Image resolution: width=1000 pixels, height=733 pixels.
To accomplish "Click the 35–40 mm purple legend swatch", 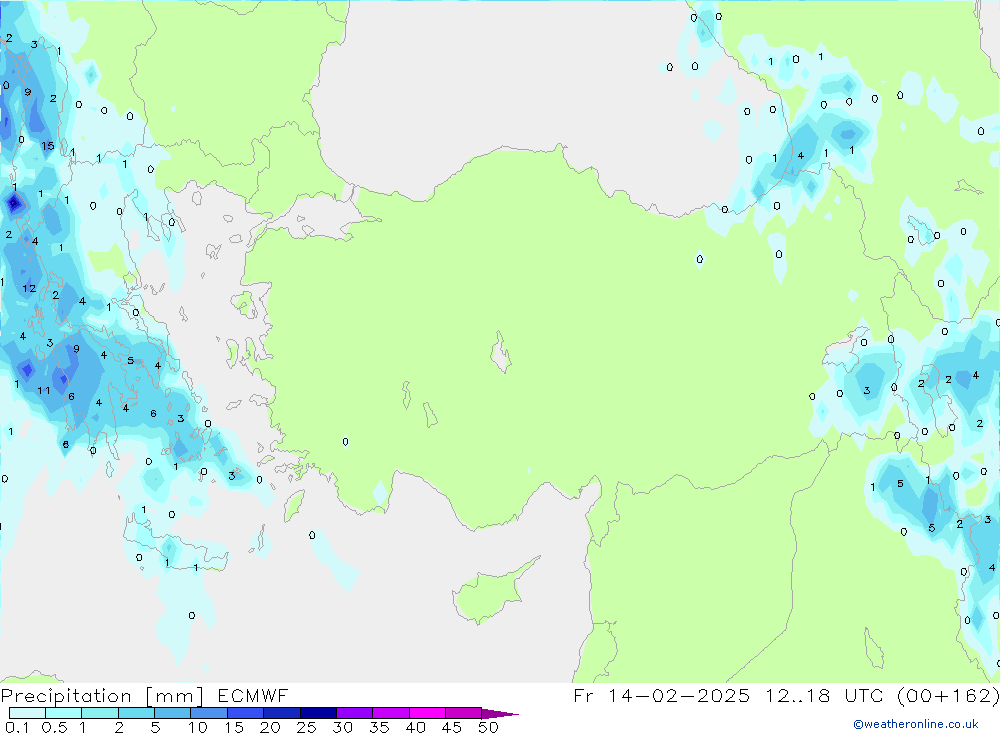I will click(x=391, y=713).
